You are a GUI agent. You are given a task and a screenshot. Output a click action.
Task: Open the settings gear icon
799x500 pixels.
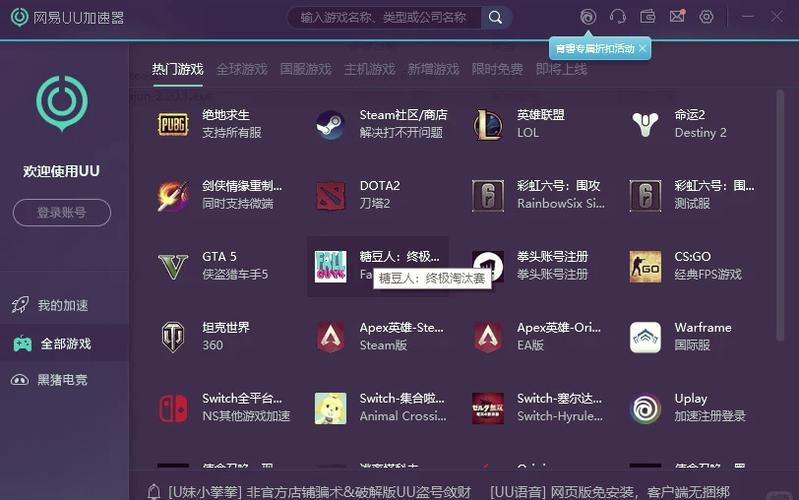coord(706,17)
